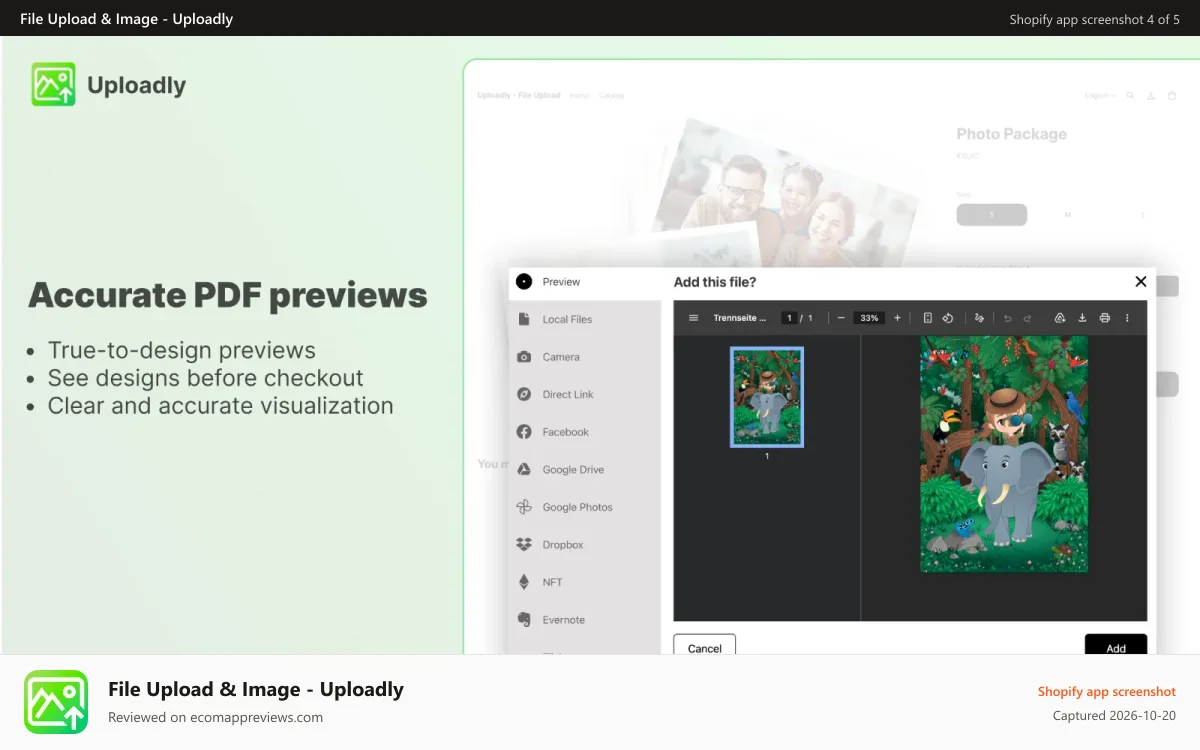Choose Direct Link upload source
Image resolution: width=1200 pixels, height=750 pixels.
tap(585, 394)
